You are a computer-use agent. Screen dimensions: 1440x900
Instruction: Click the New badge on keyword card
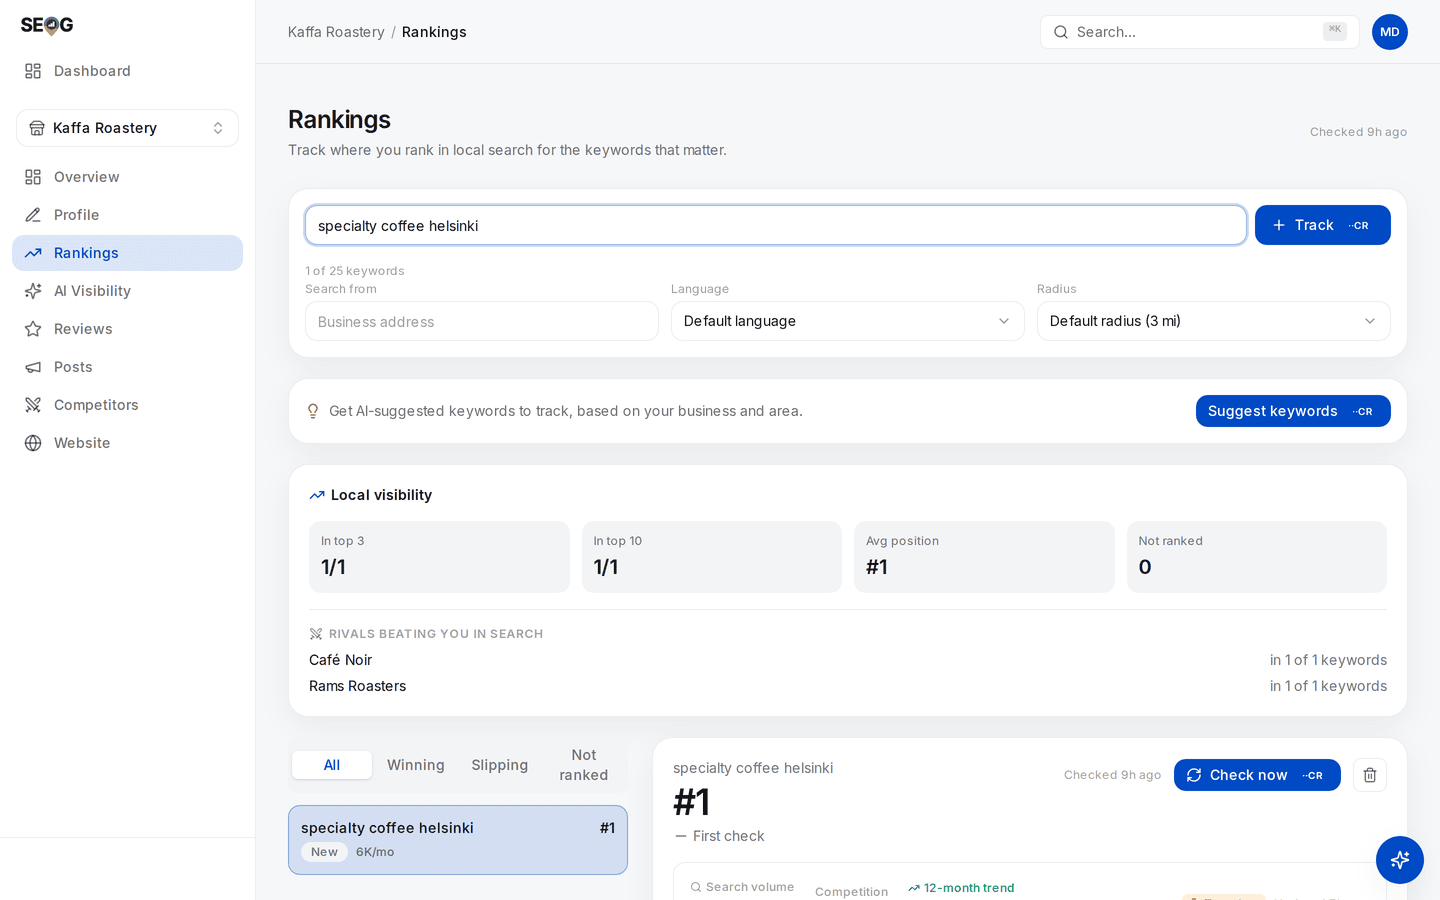click(x=324, y=852)
